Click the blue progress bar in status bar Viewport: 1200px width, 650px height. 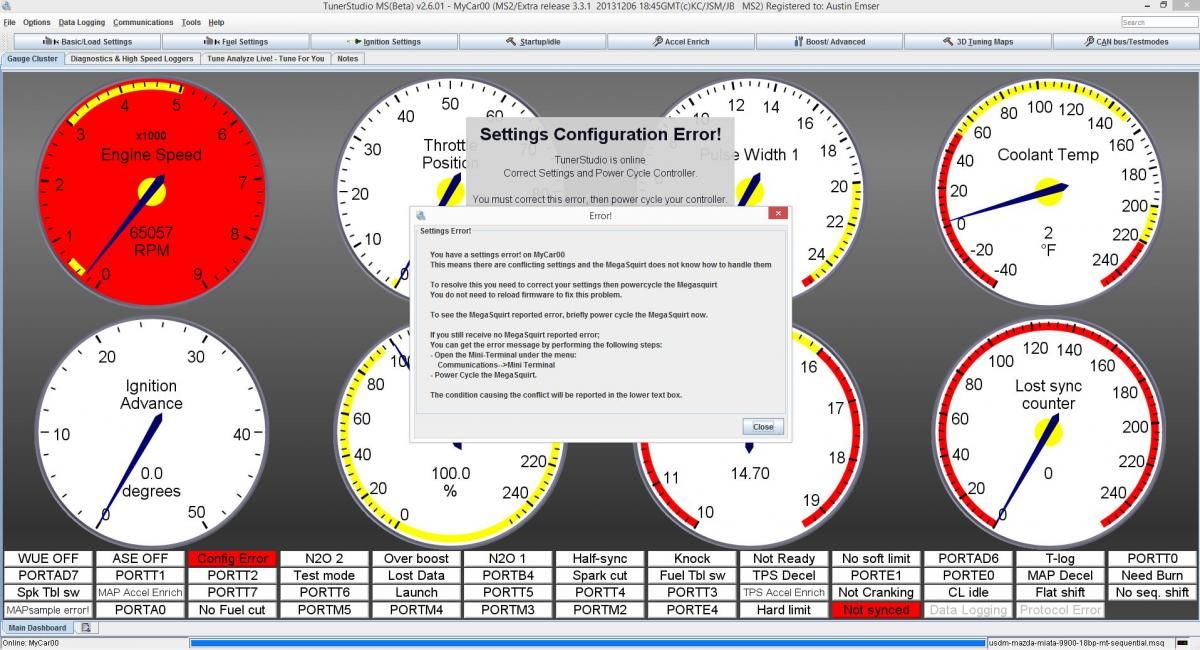click(x=587, y=643)
